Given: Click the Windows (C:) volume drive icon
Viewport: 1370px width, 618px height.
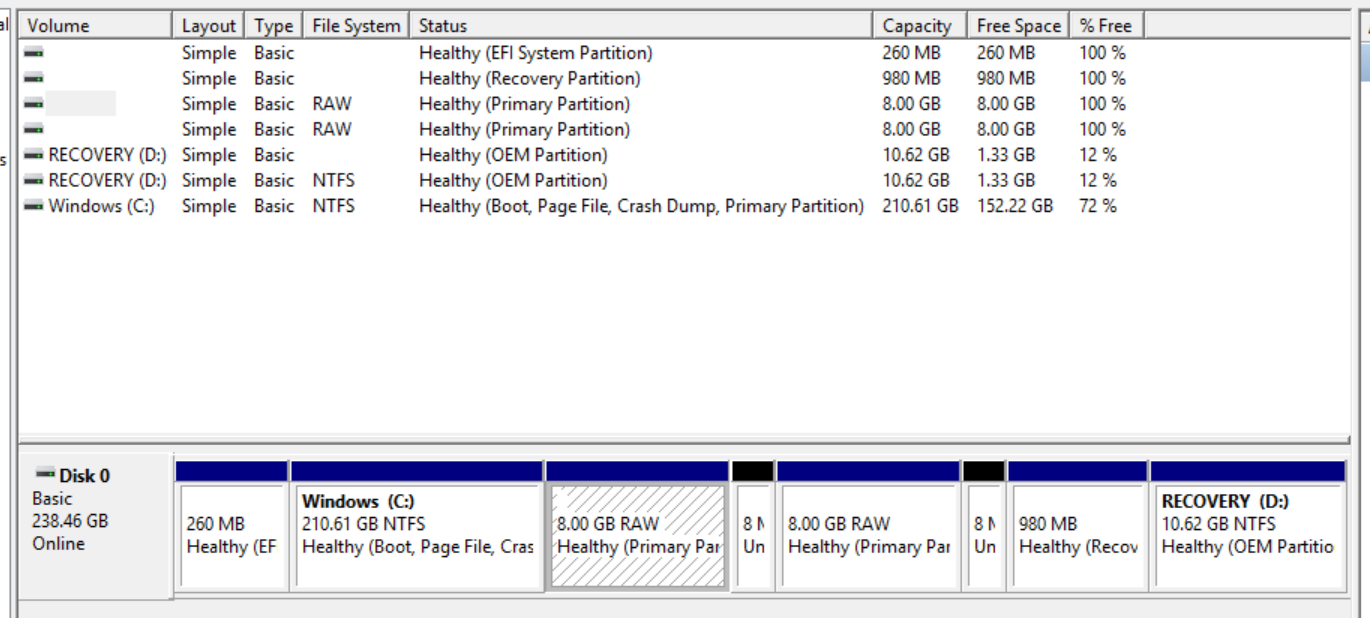Looking at the screenshot, I should (x=34, y=207).
